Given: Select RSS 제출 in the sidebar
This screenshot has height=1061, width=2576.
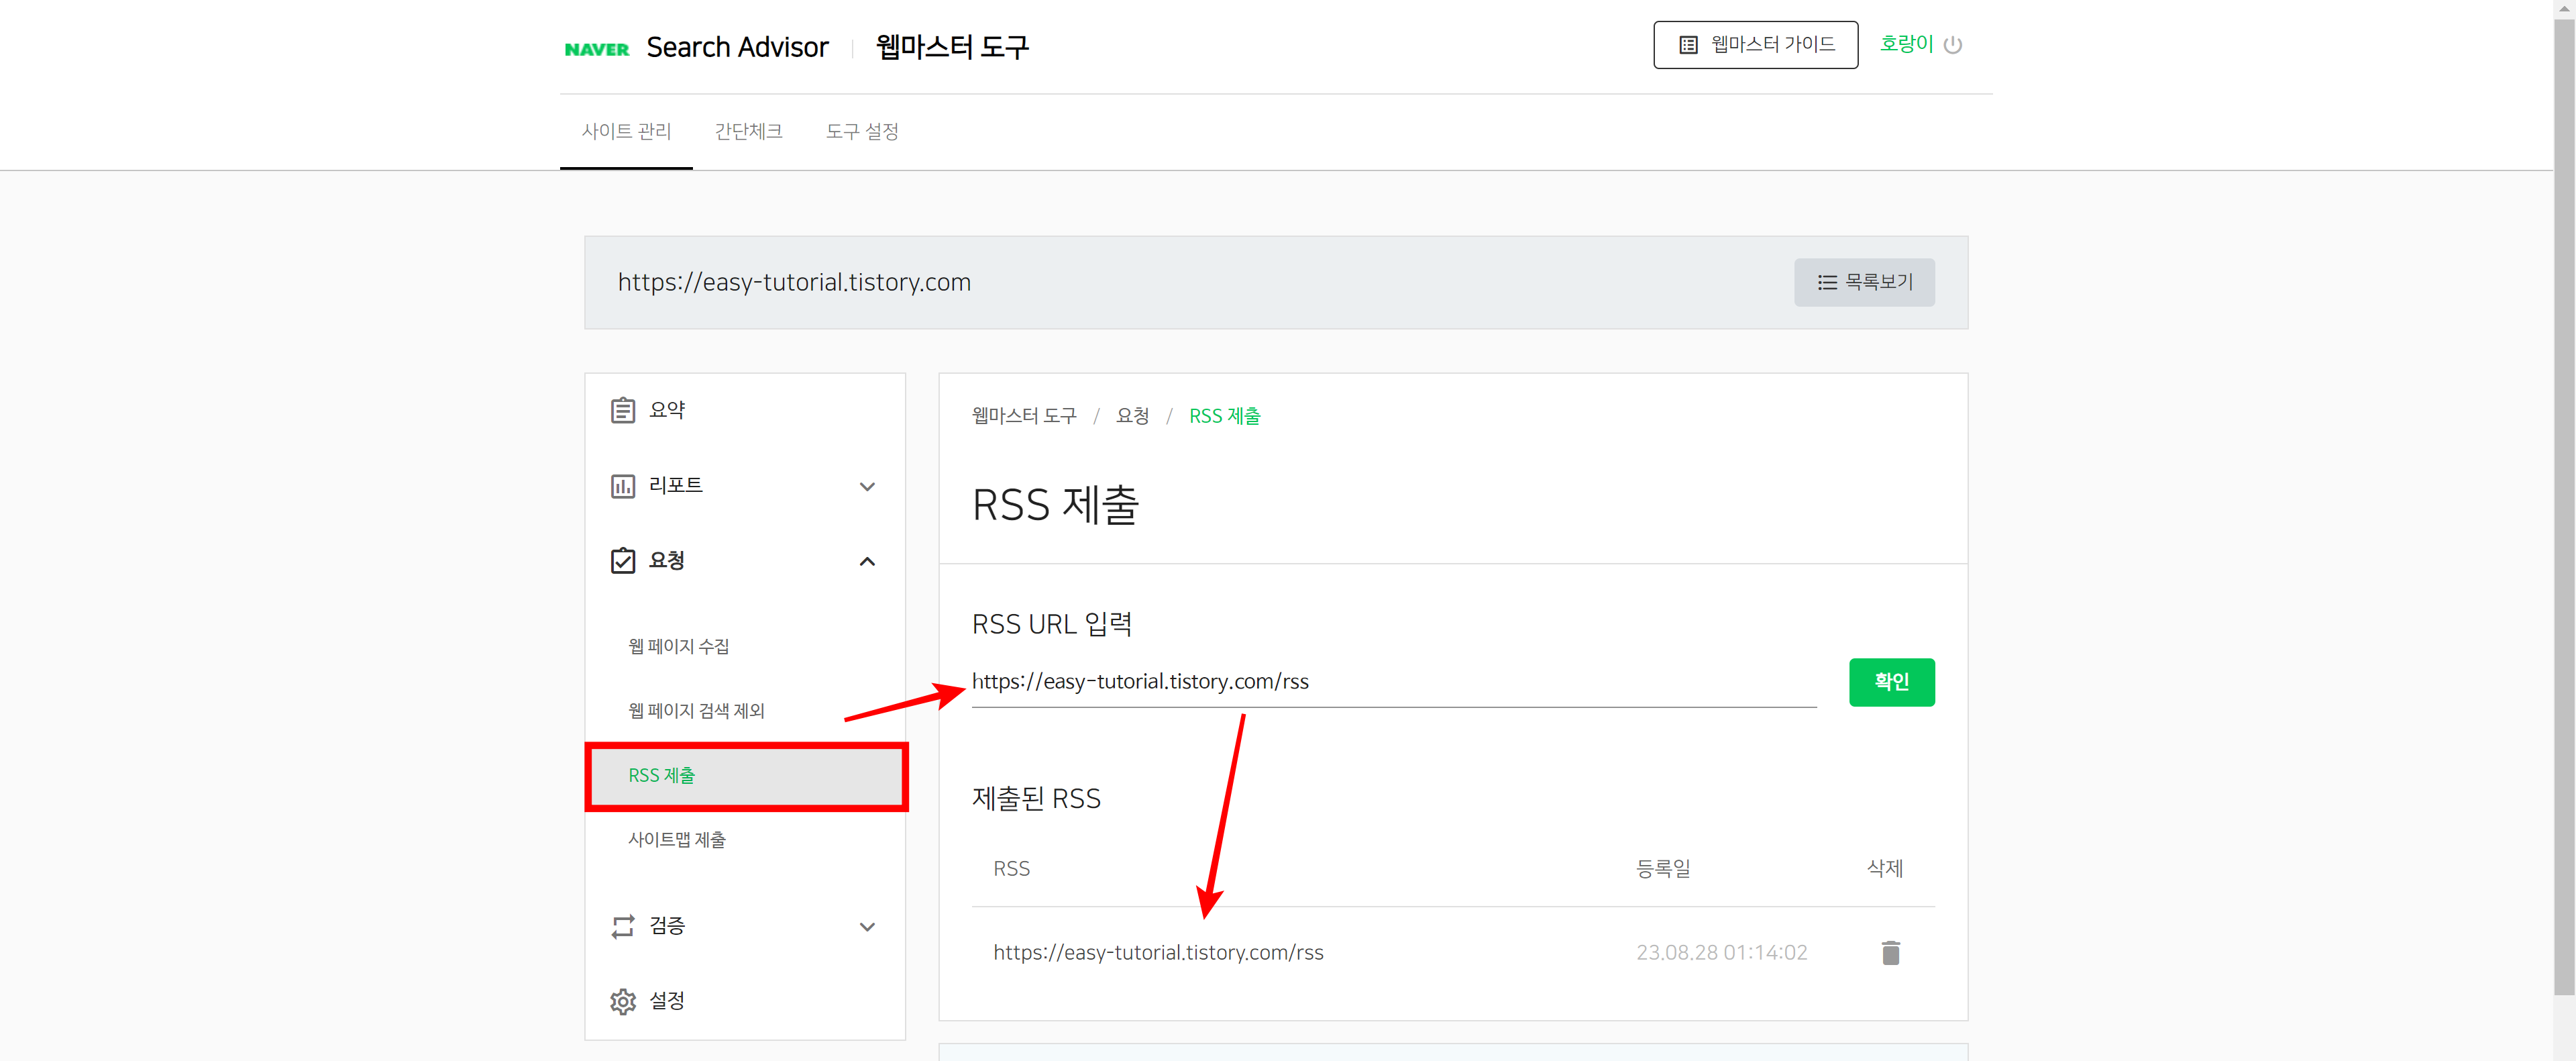Looking at the screenshot, I should pyautogui.click(x=661, y=775).
